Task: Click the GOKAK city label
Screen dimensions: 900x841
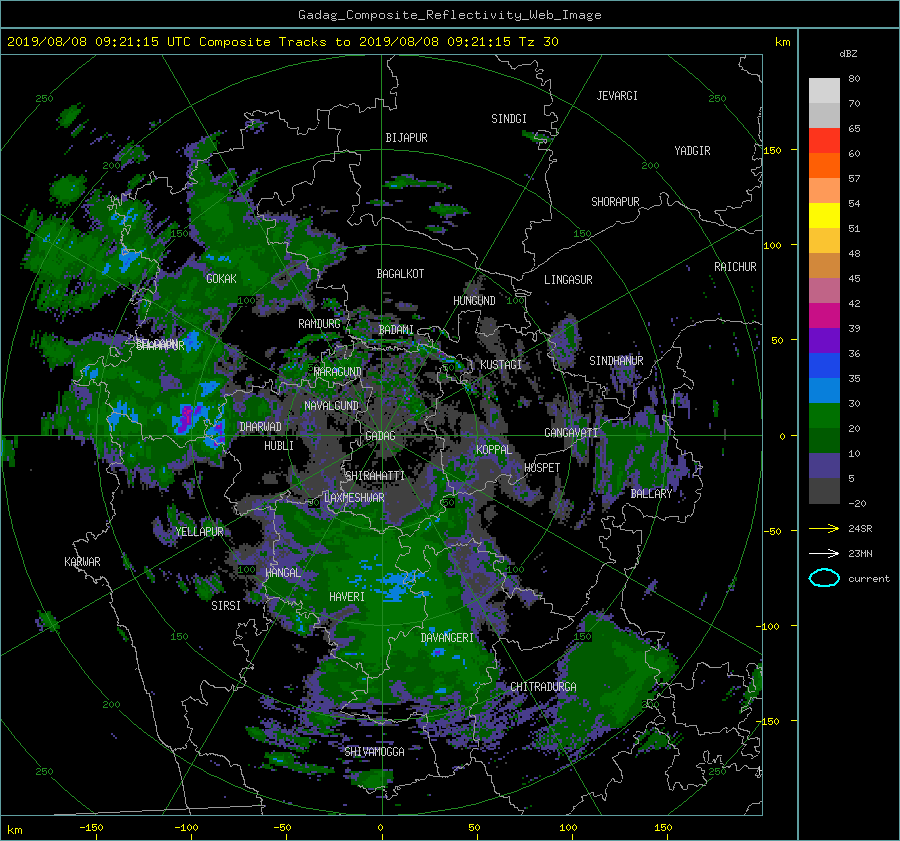Action: click(x=221, y=279)
